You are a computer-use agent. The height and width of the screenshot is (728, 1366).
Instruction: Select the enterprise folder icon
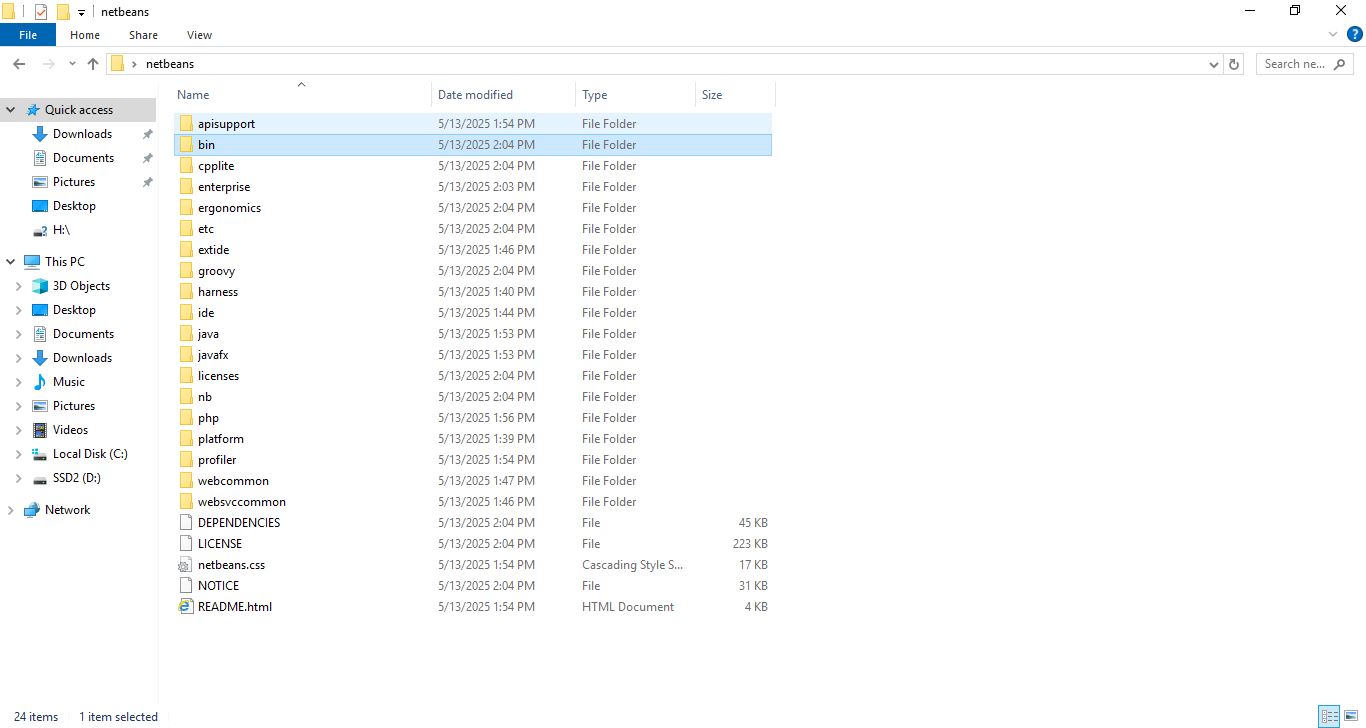pos(186,187)
